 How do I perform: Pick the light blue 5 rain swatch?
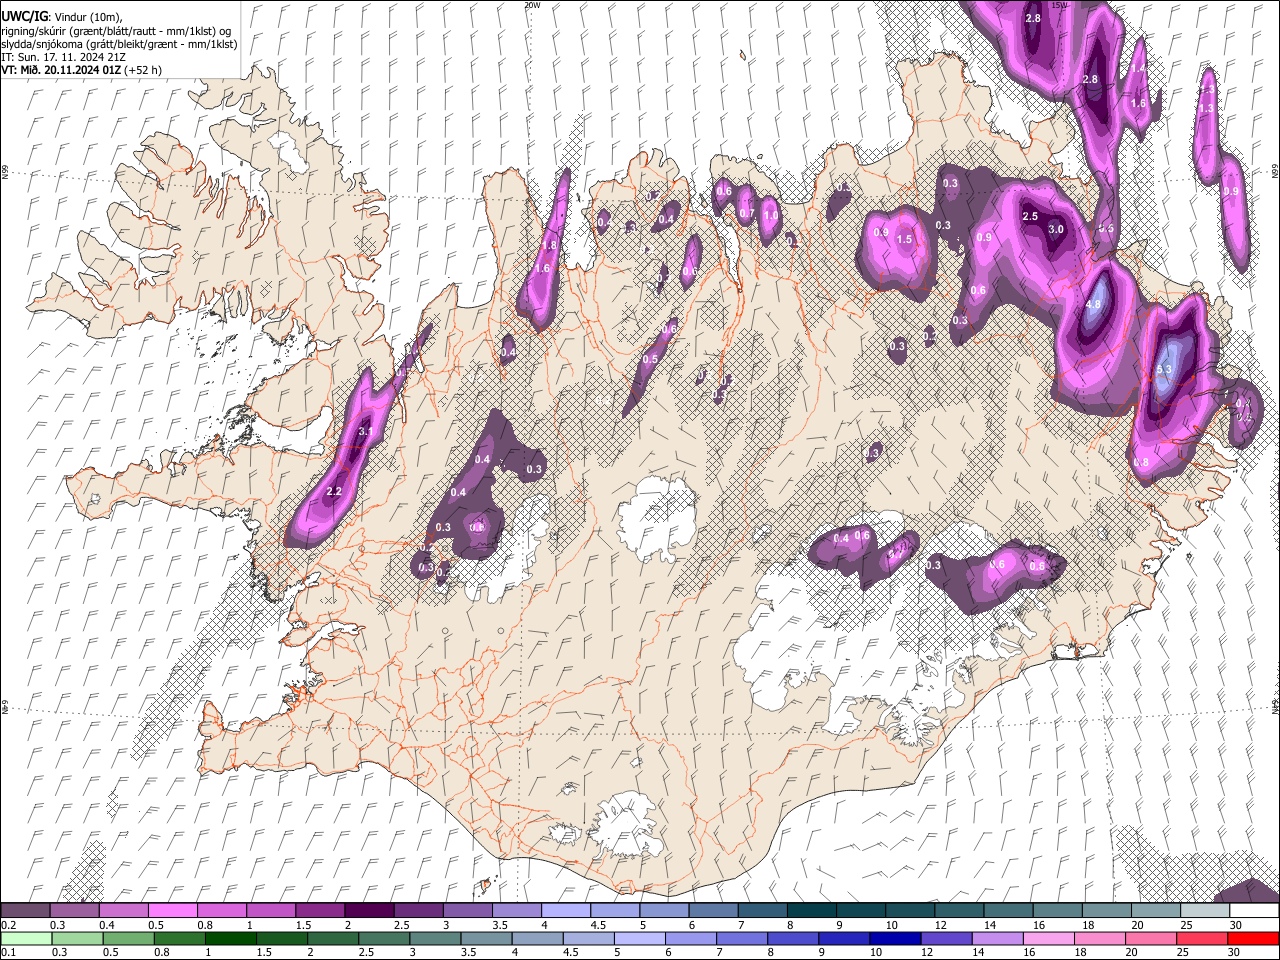click(x=639, y=938)
